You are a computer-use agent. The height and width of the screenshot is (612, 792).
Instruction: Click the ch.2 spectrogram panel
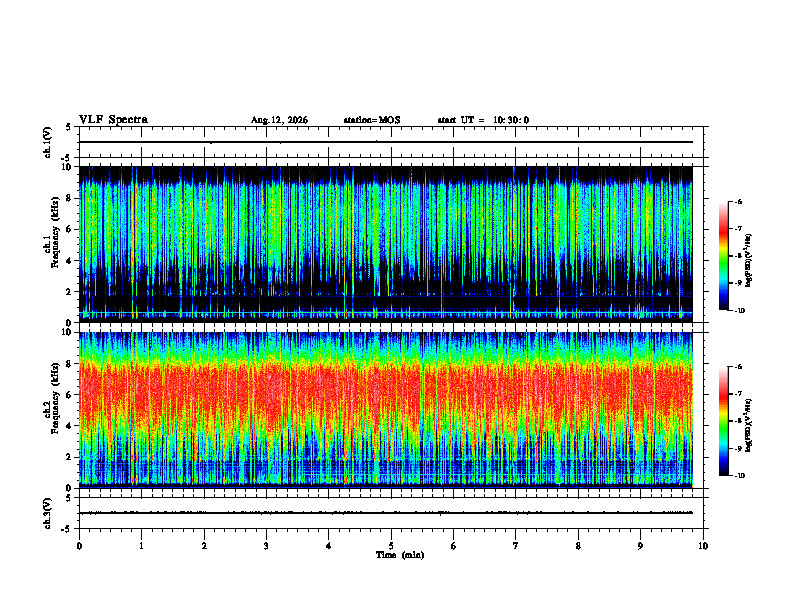386,410
